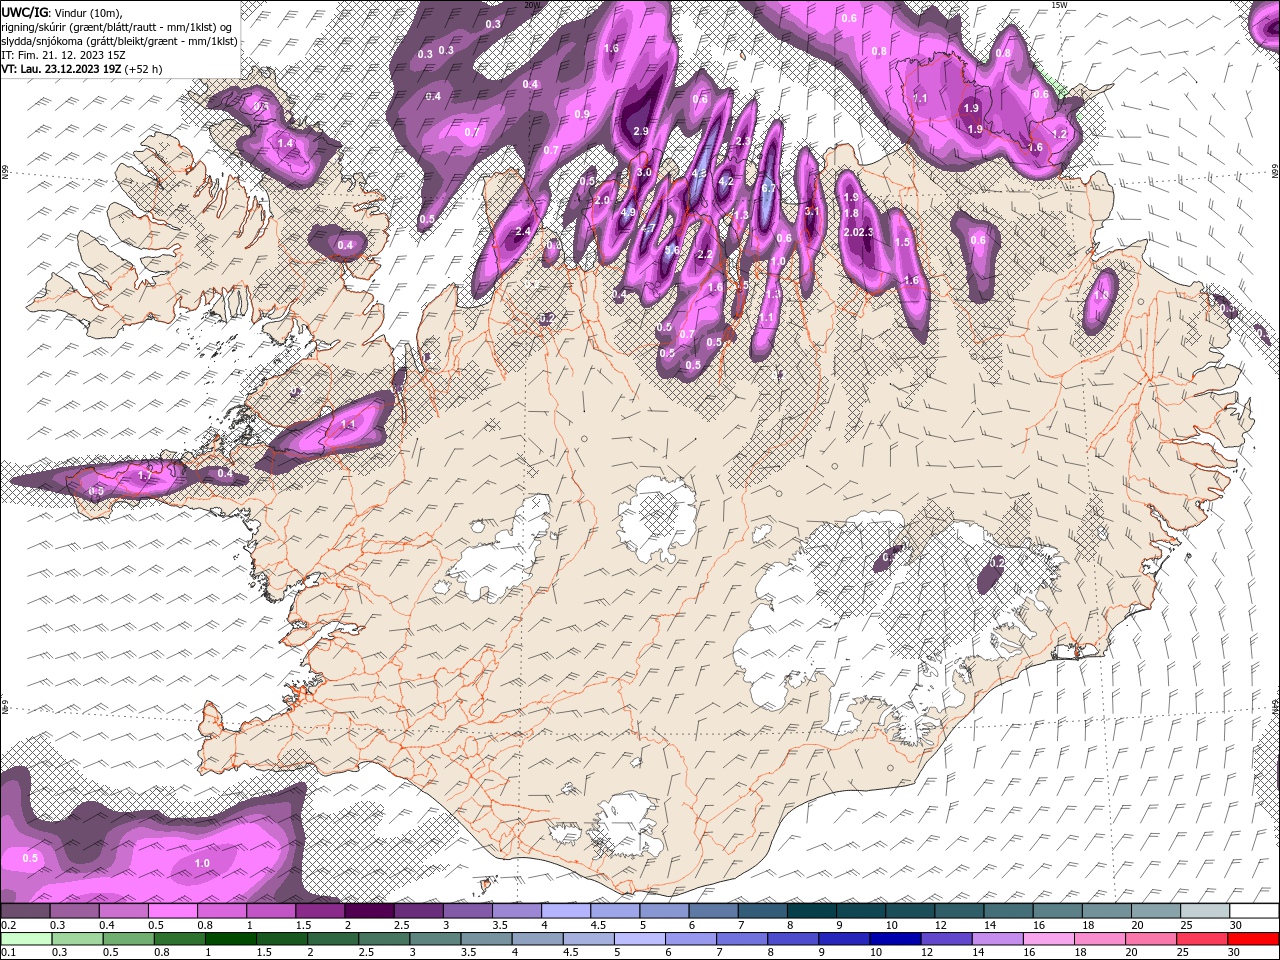The width and height of the screenshot is (1280, 960).
Task: Click the 2.2 value label on the map
Action: click(704, 254)
